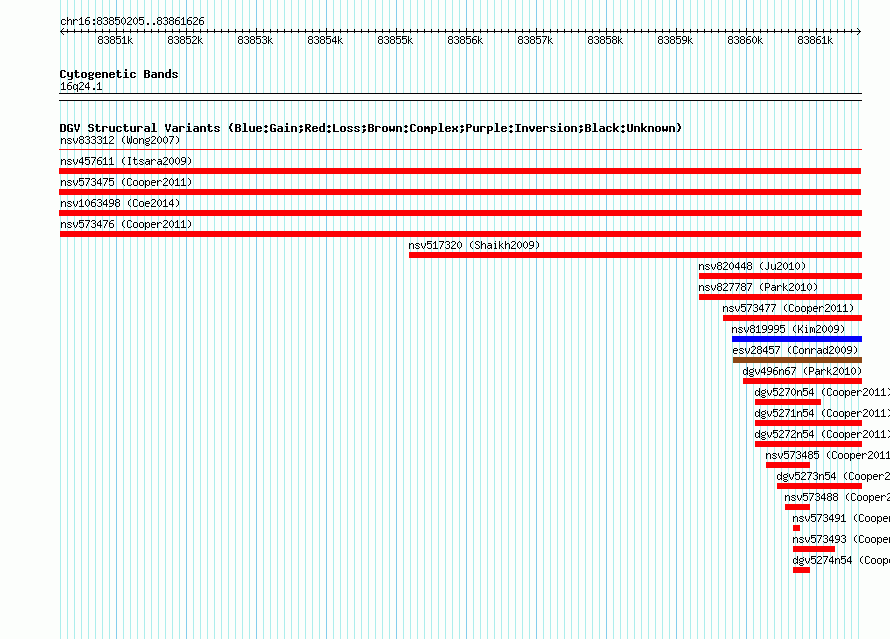This screenshot has width=890, height=639.
Task: Open the nsv573491 variant label
Action: (x=841, y=518)
